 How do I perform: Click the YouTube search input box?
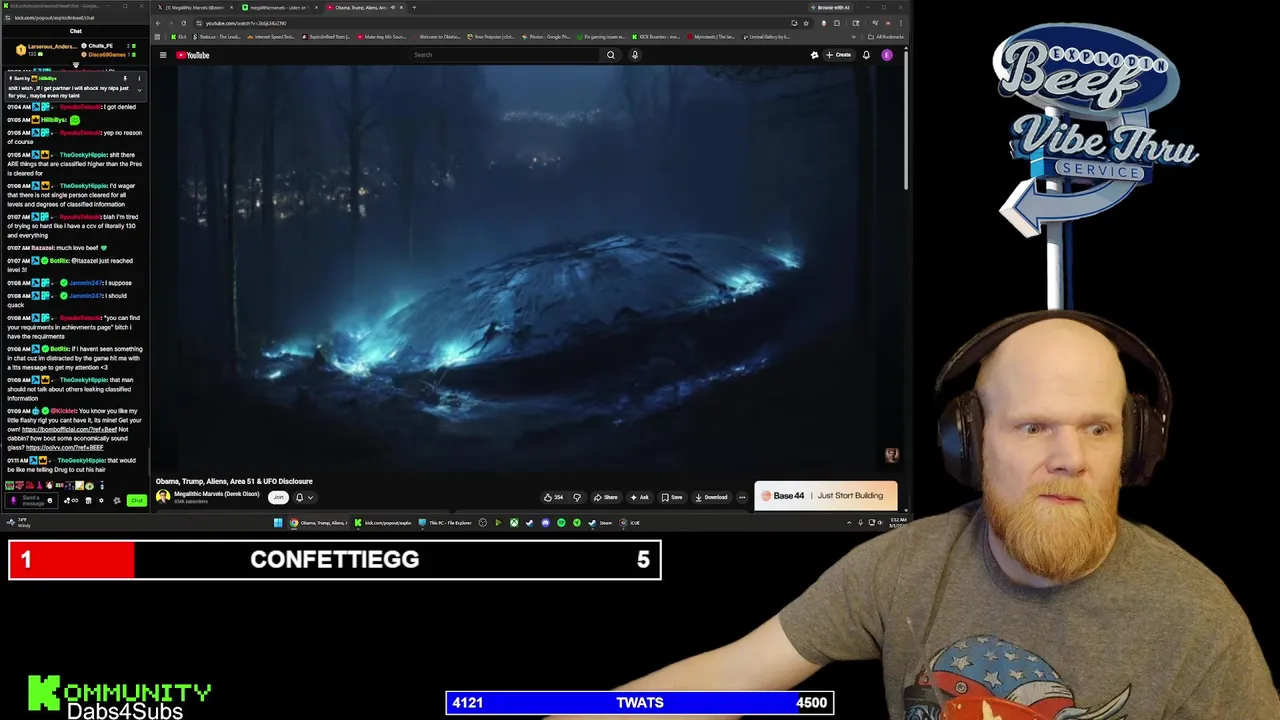505,55
